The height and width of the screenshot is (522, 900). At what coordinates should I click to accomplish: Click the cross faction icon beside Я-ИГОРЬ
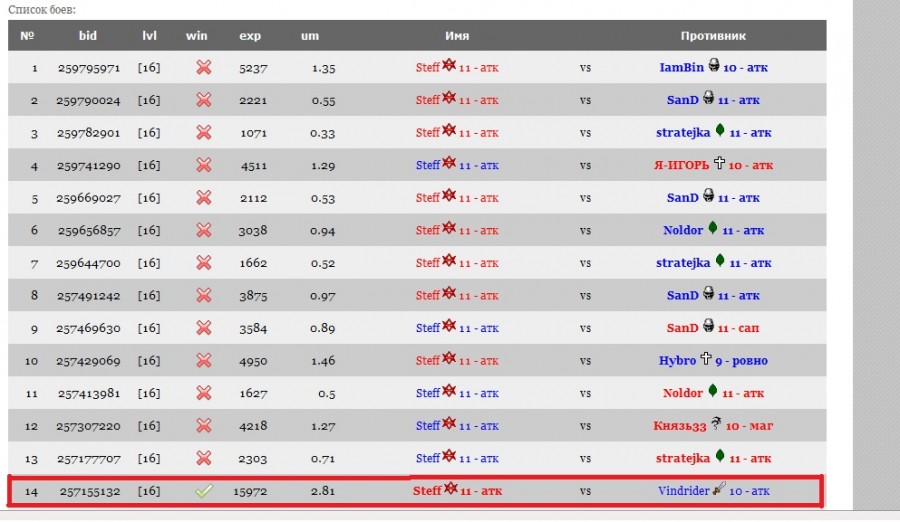pos(719,163)
